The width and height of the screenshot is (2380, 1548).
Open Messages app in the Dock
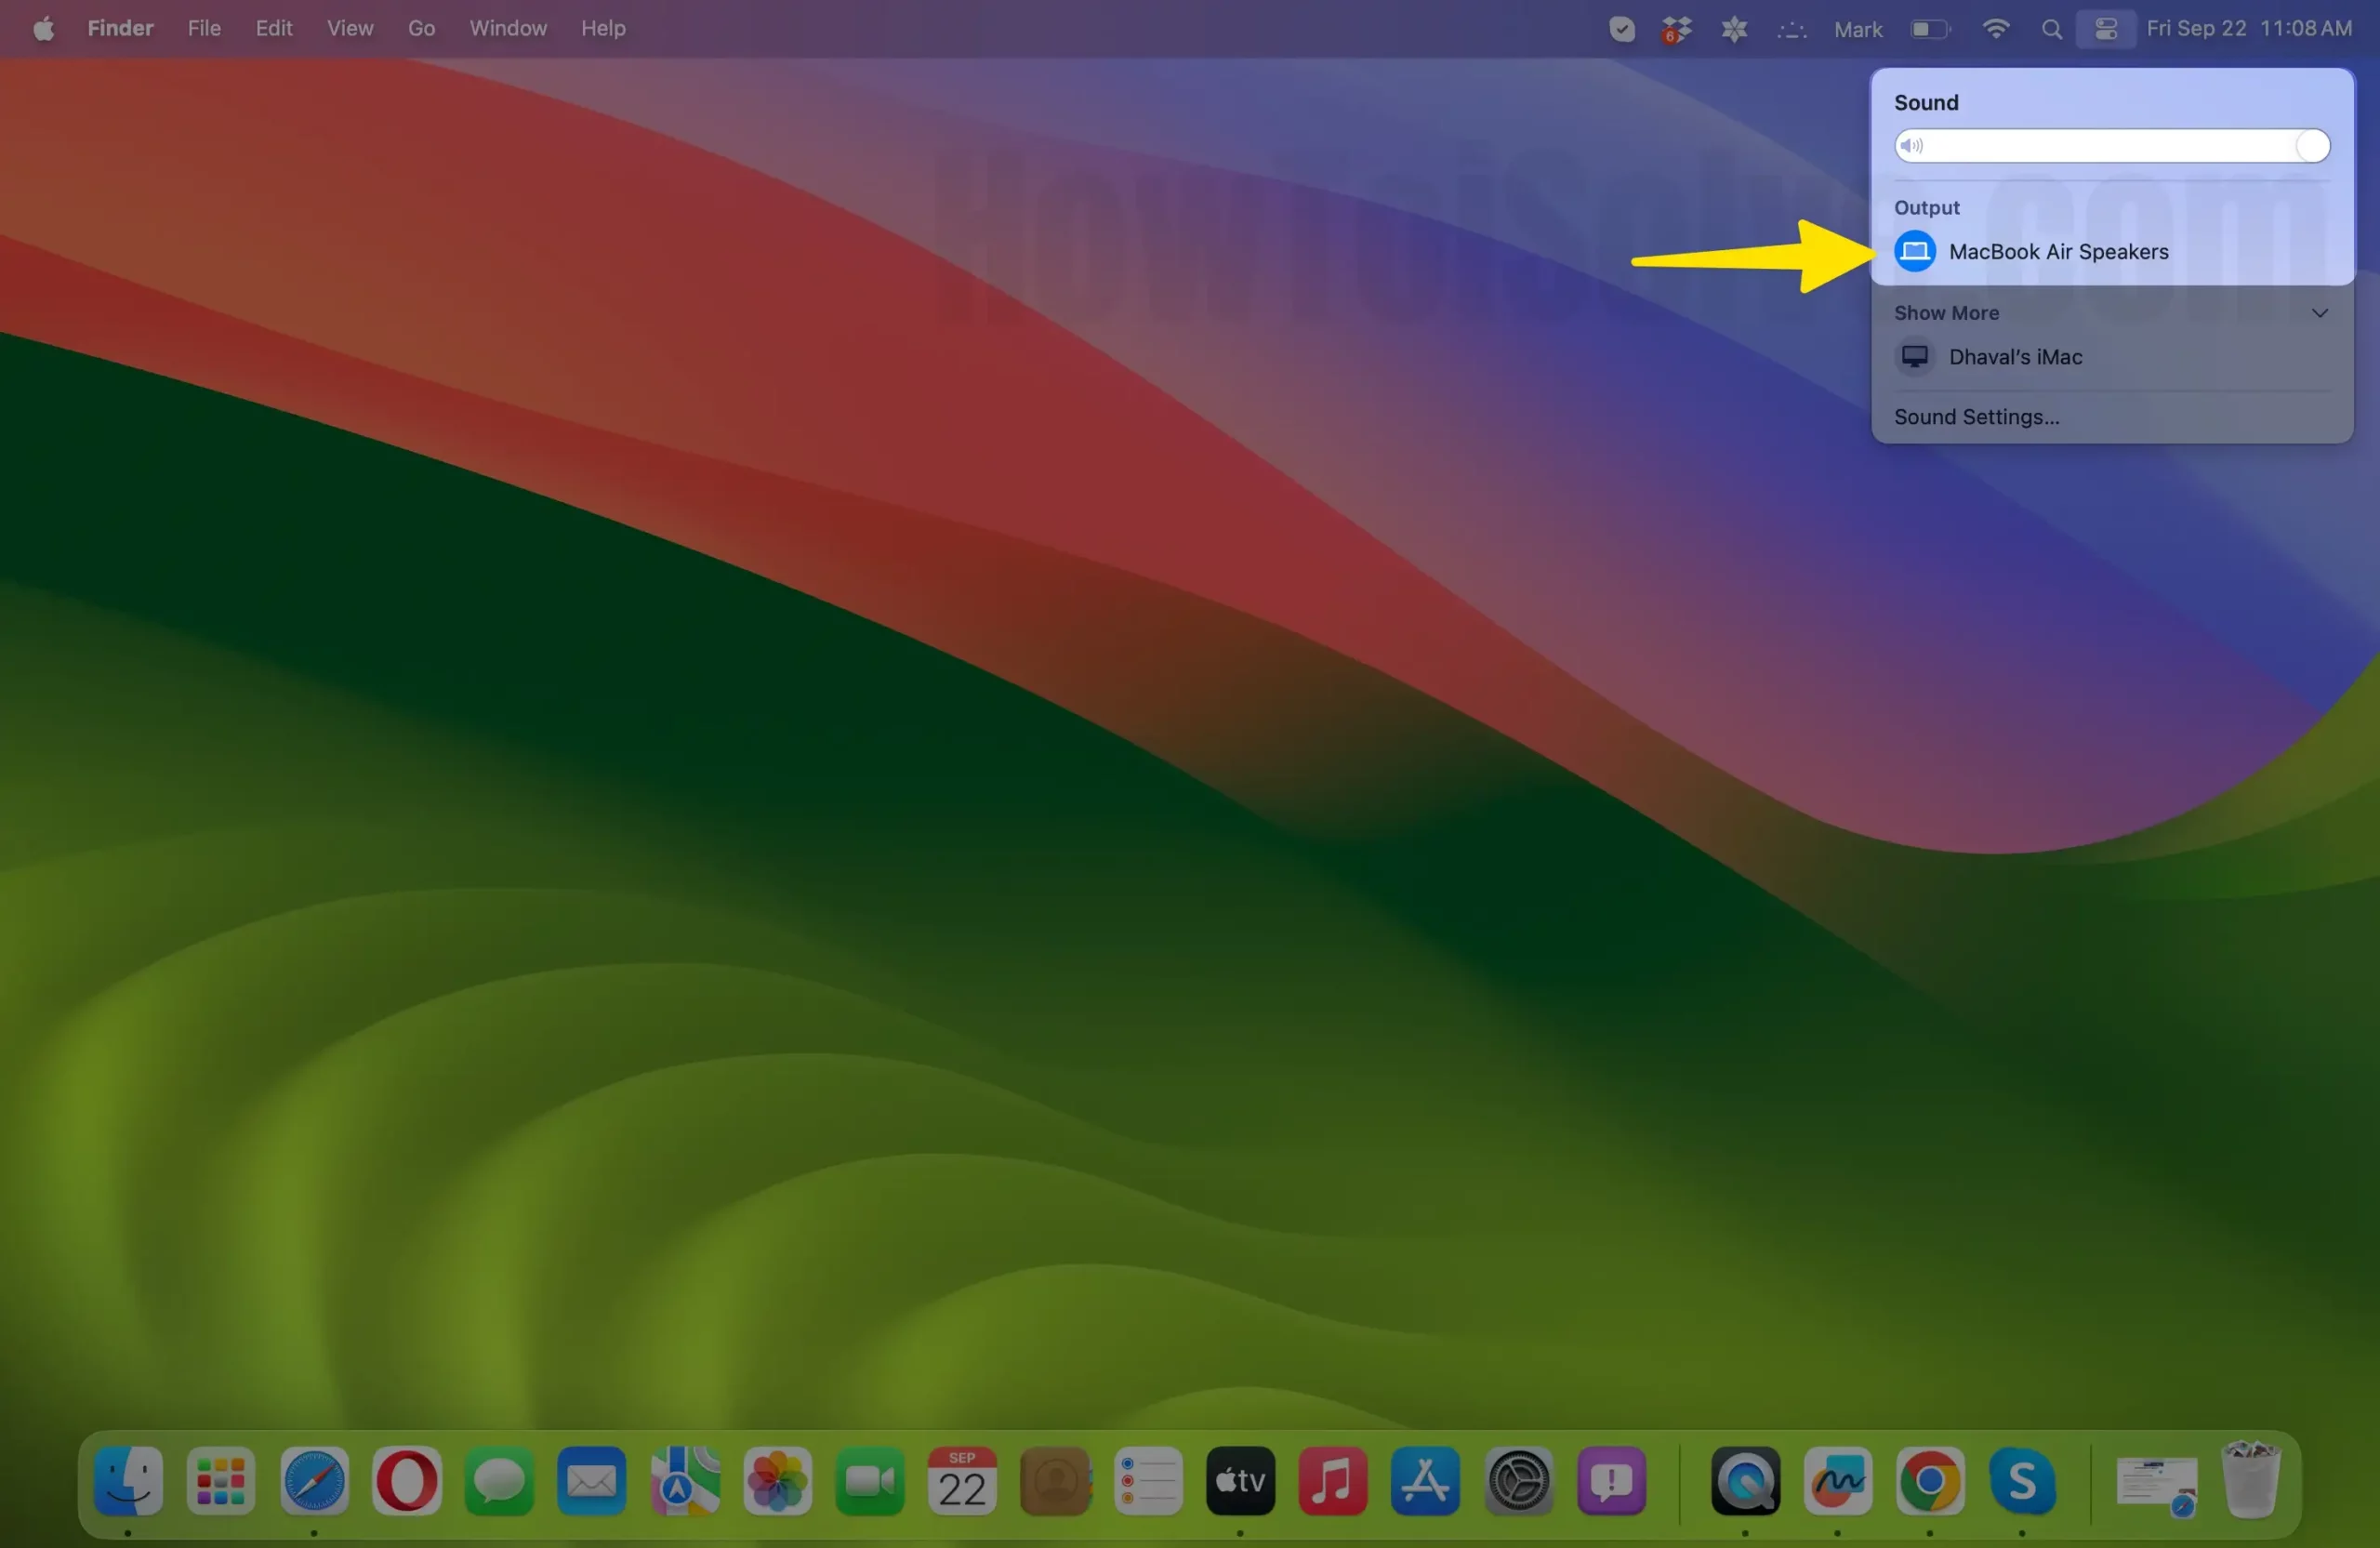coord(499,1481)
